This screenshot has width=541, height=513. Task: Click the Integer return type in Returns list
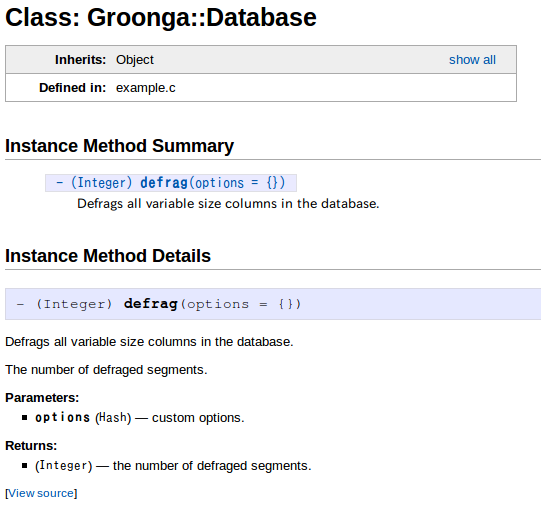click(x=63, y=465)
